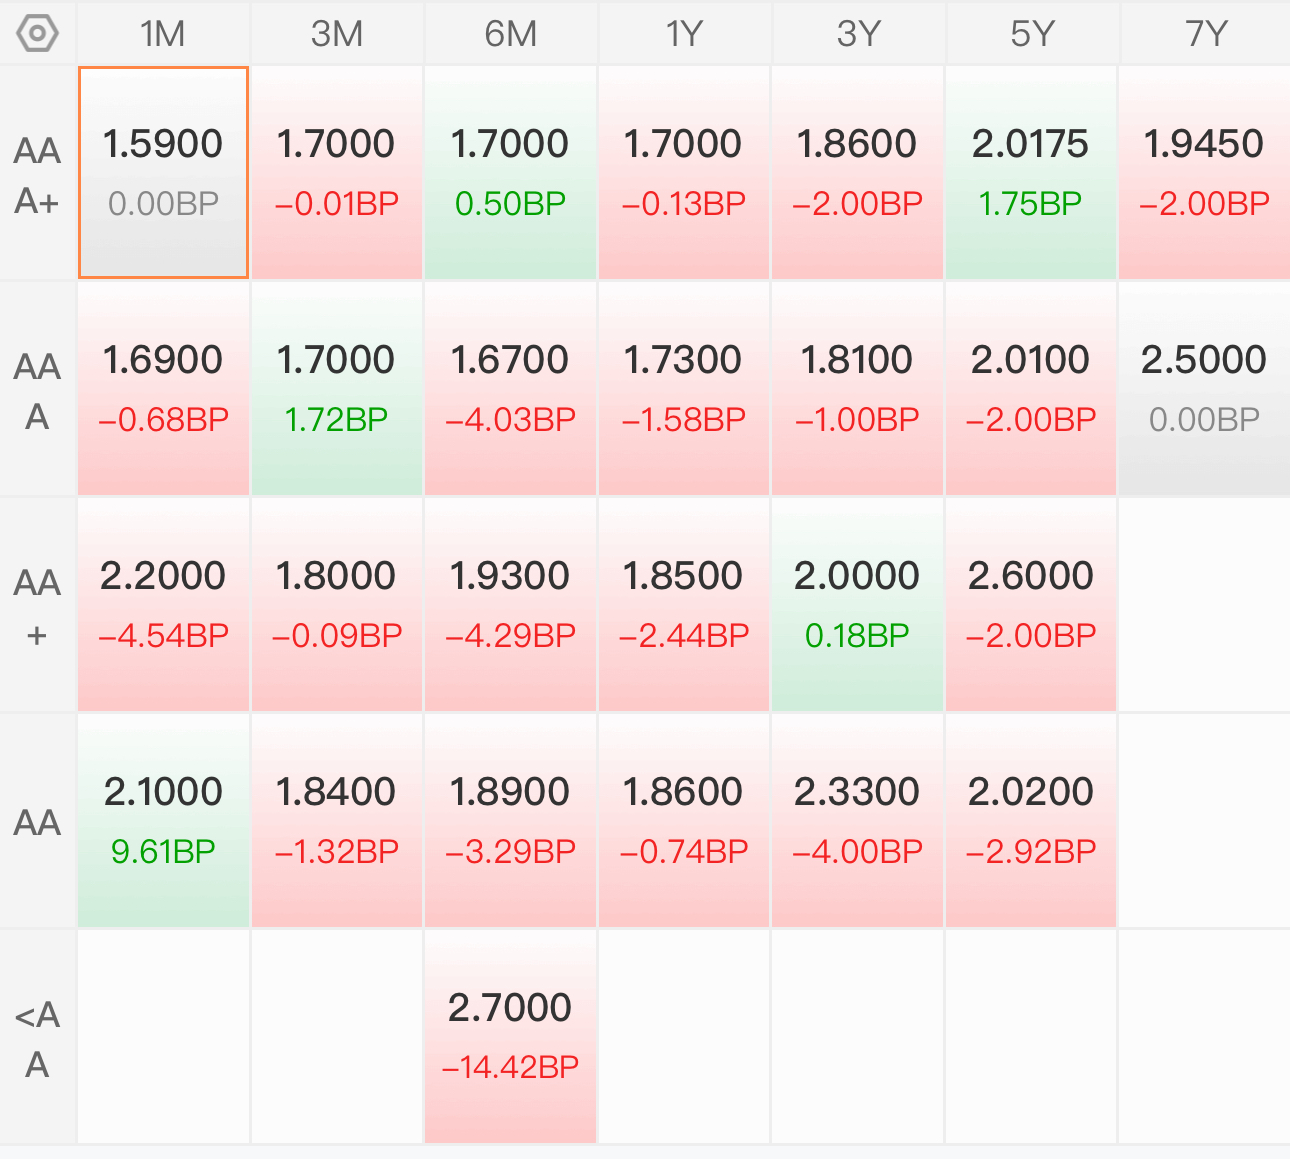Open AAA+ 5Y cell with 2.0175
The image size is (1290, 1159).
point(1031,173)
